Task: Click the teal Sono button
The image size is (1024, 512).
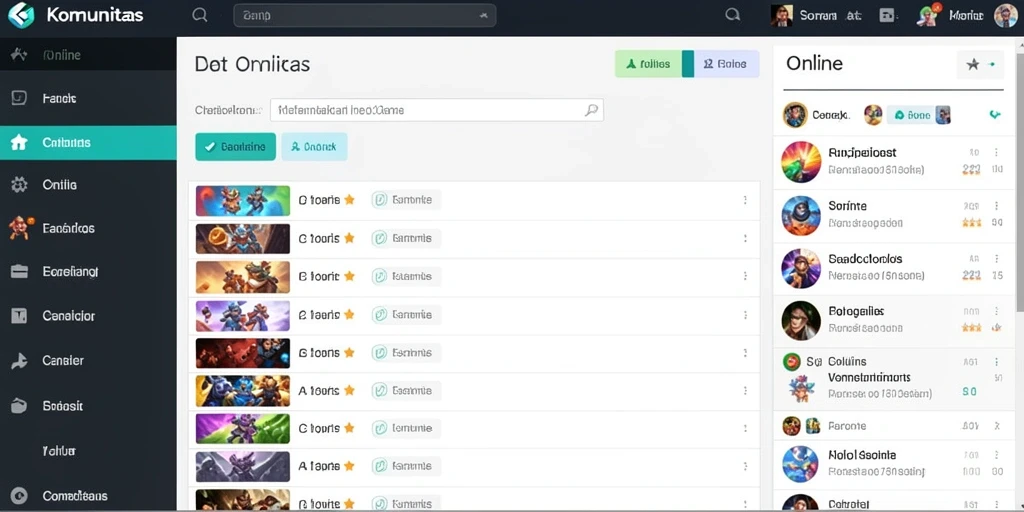Action: click(x=912, y=116)
